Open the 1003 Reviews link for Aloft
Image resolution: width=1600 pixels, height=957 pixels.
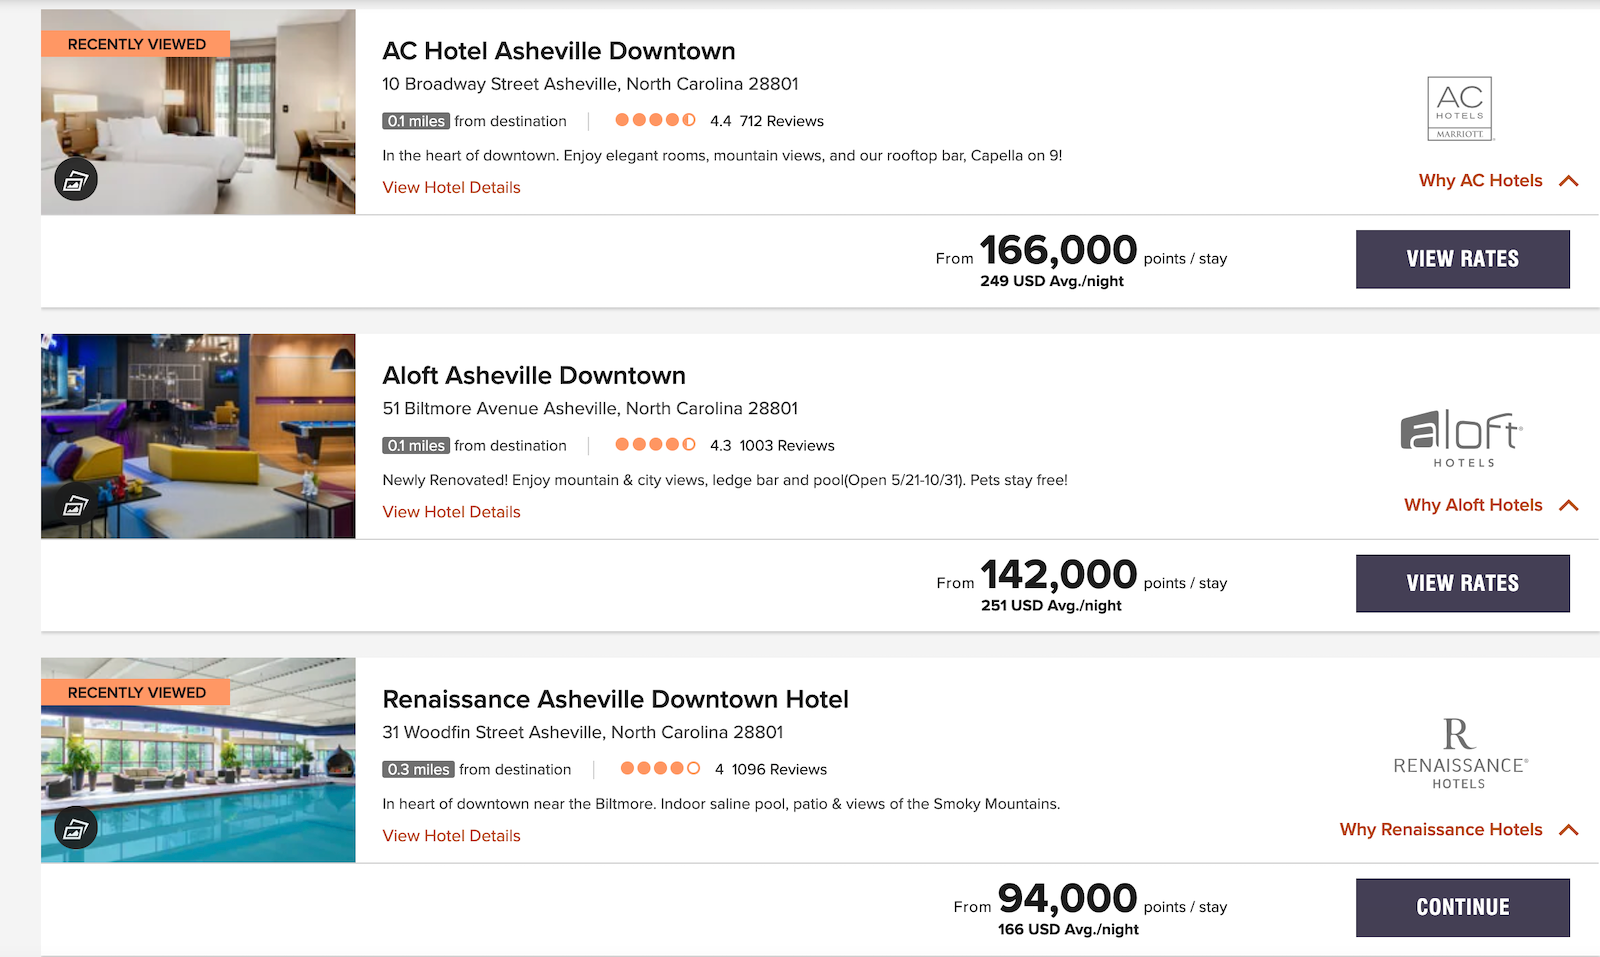(x=786, y=445)
